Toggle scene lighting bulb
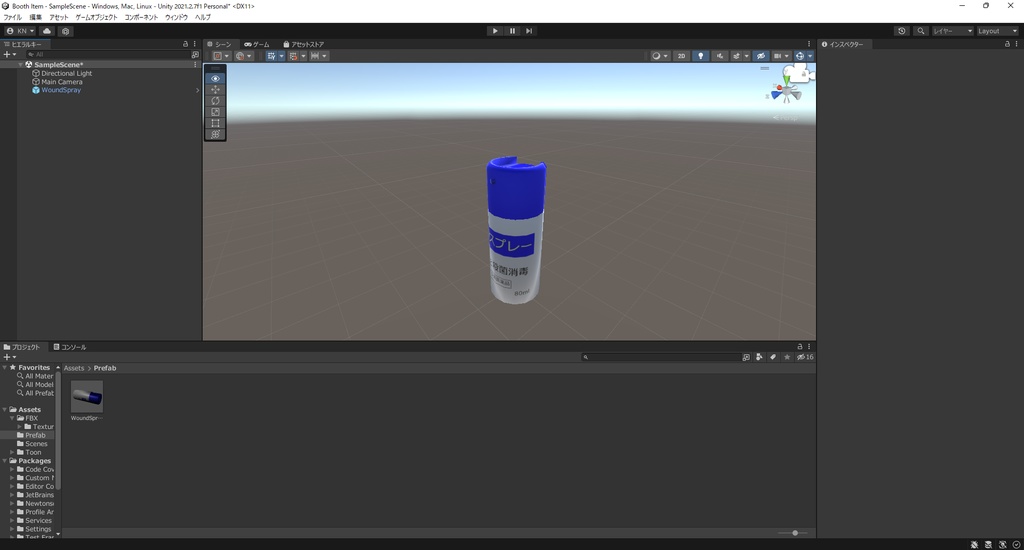 [x=700, y=56]
